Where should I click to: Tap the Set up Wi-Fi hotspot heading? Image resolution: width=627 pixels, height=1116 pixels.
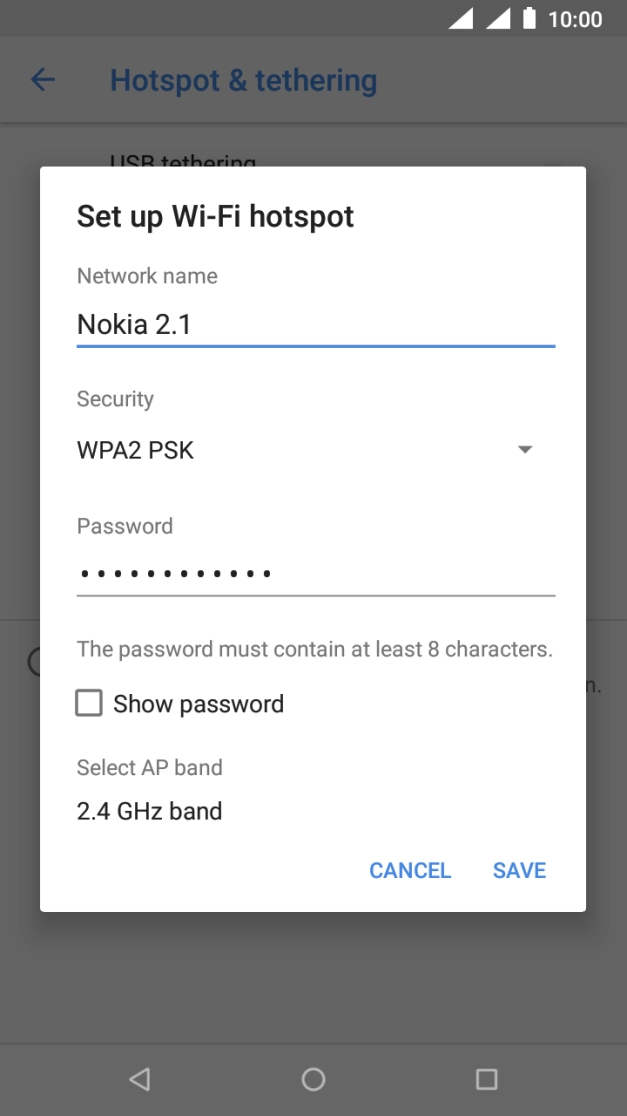coord(215,216)
